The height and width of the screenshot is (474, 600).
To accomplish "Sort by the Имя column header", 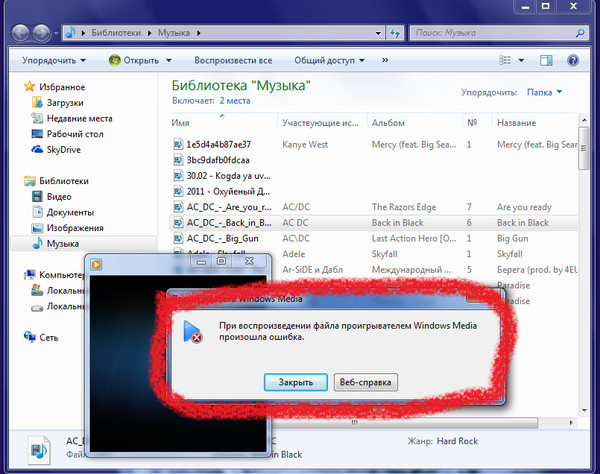I will point(224,123).
